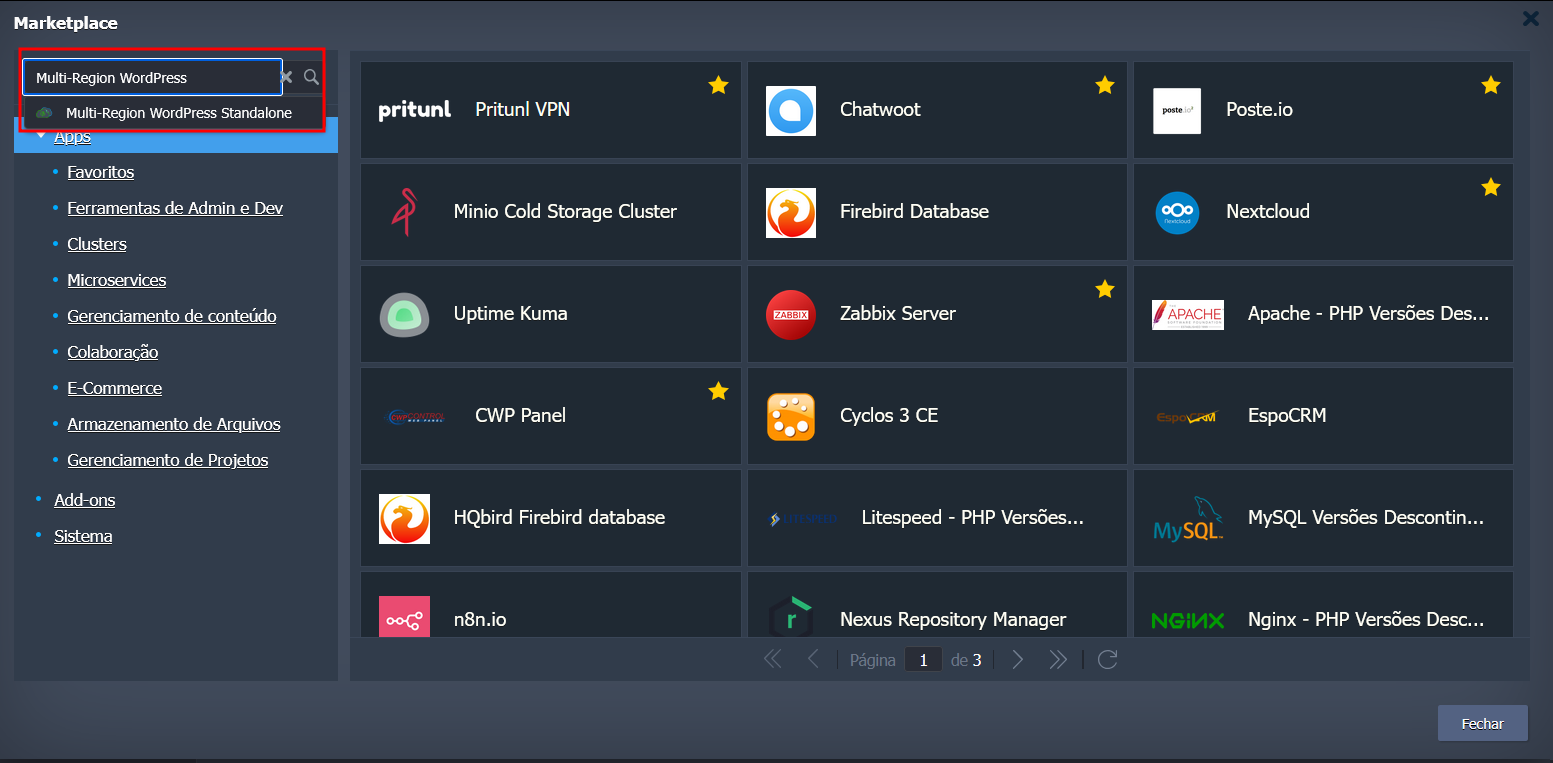
Task: Click the Uptime Kuma title text
Action: (x=510, y=314)
